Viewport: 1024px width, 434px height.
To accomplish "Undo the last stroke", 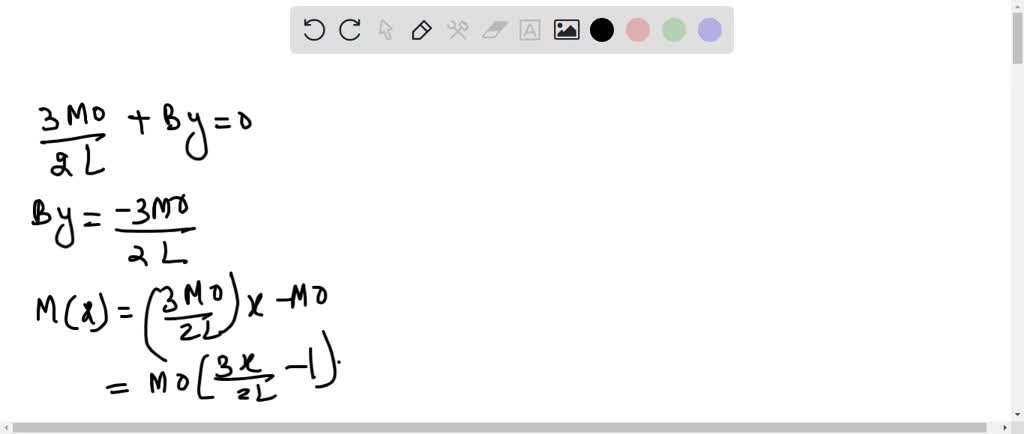I will coord(314,30).
